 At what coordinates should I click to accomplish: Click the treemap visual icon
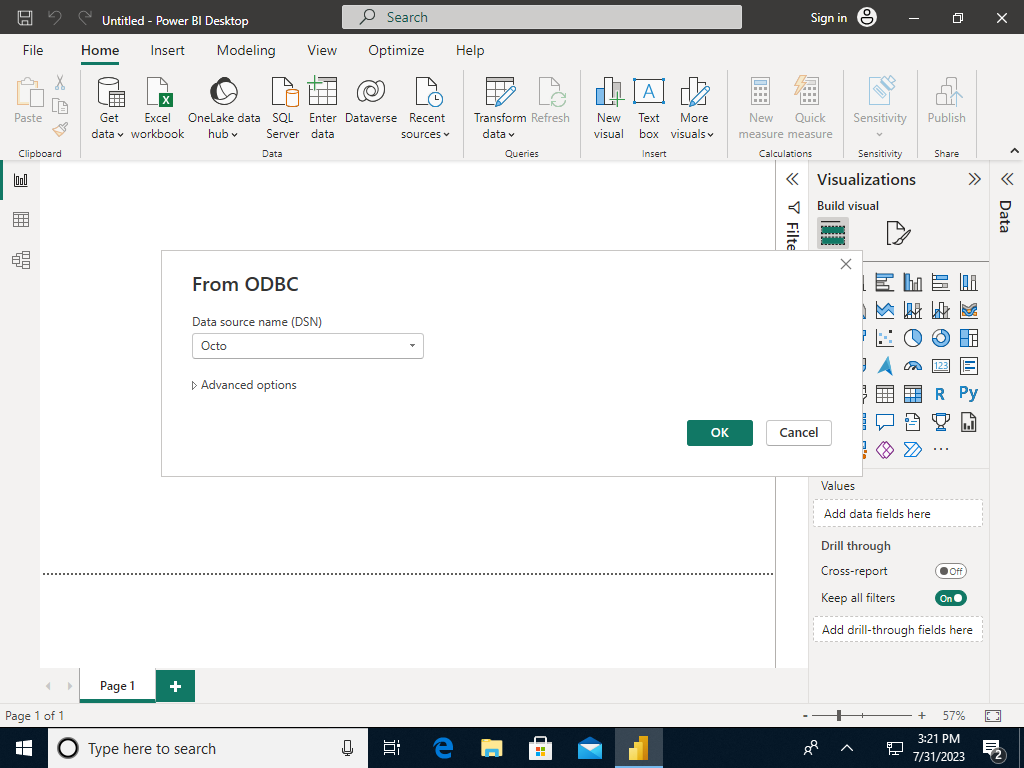coord(969,338)
